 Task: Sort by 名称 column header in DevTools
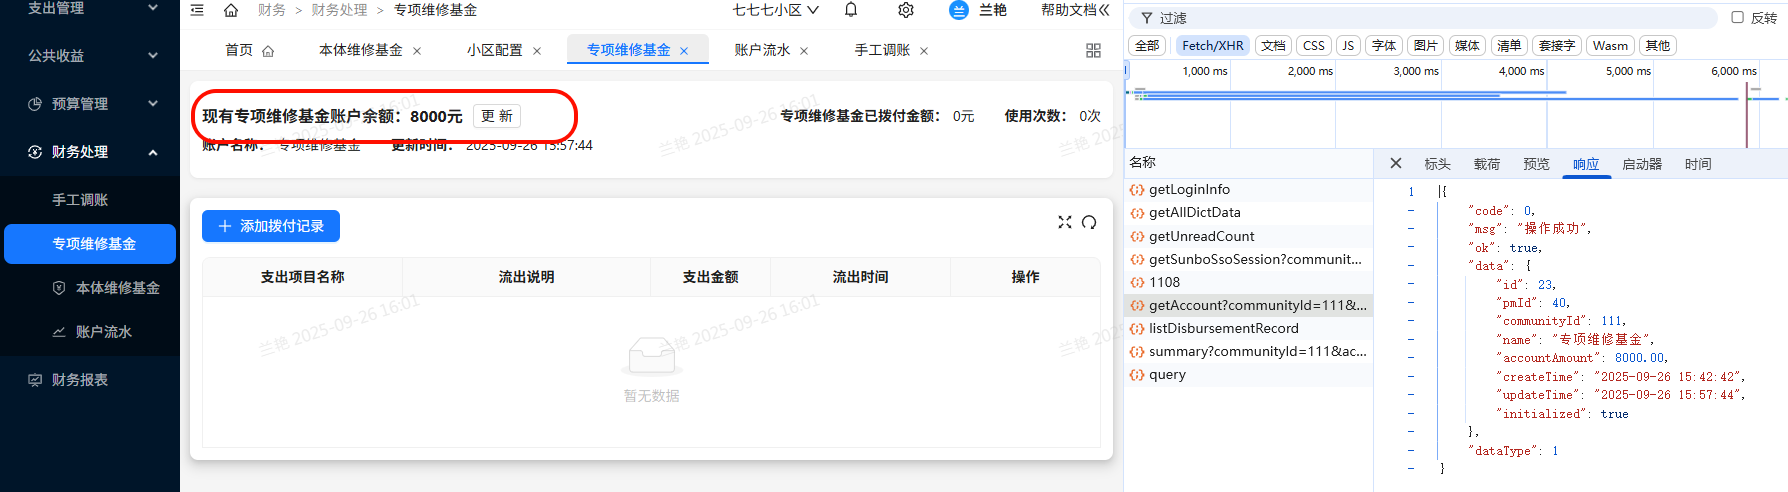pyautogui.click(x=1248, y=162)
